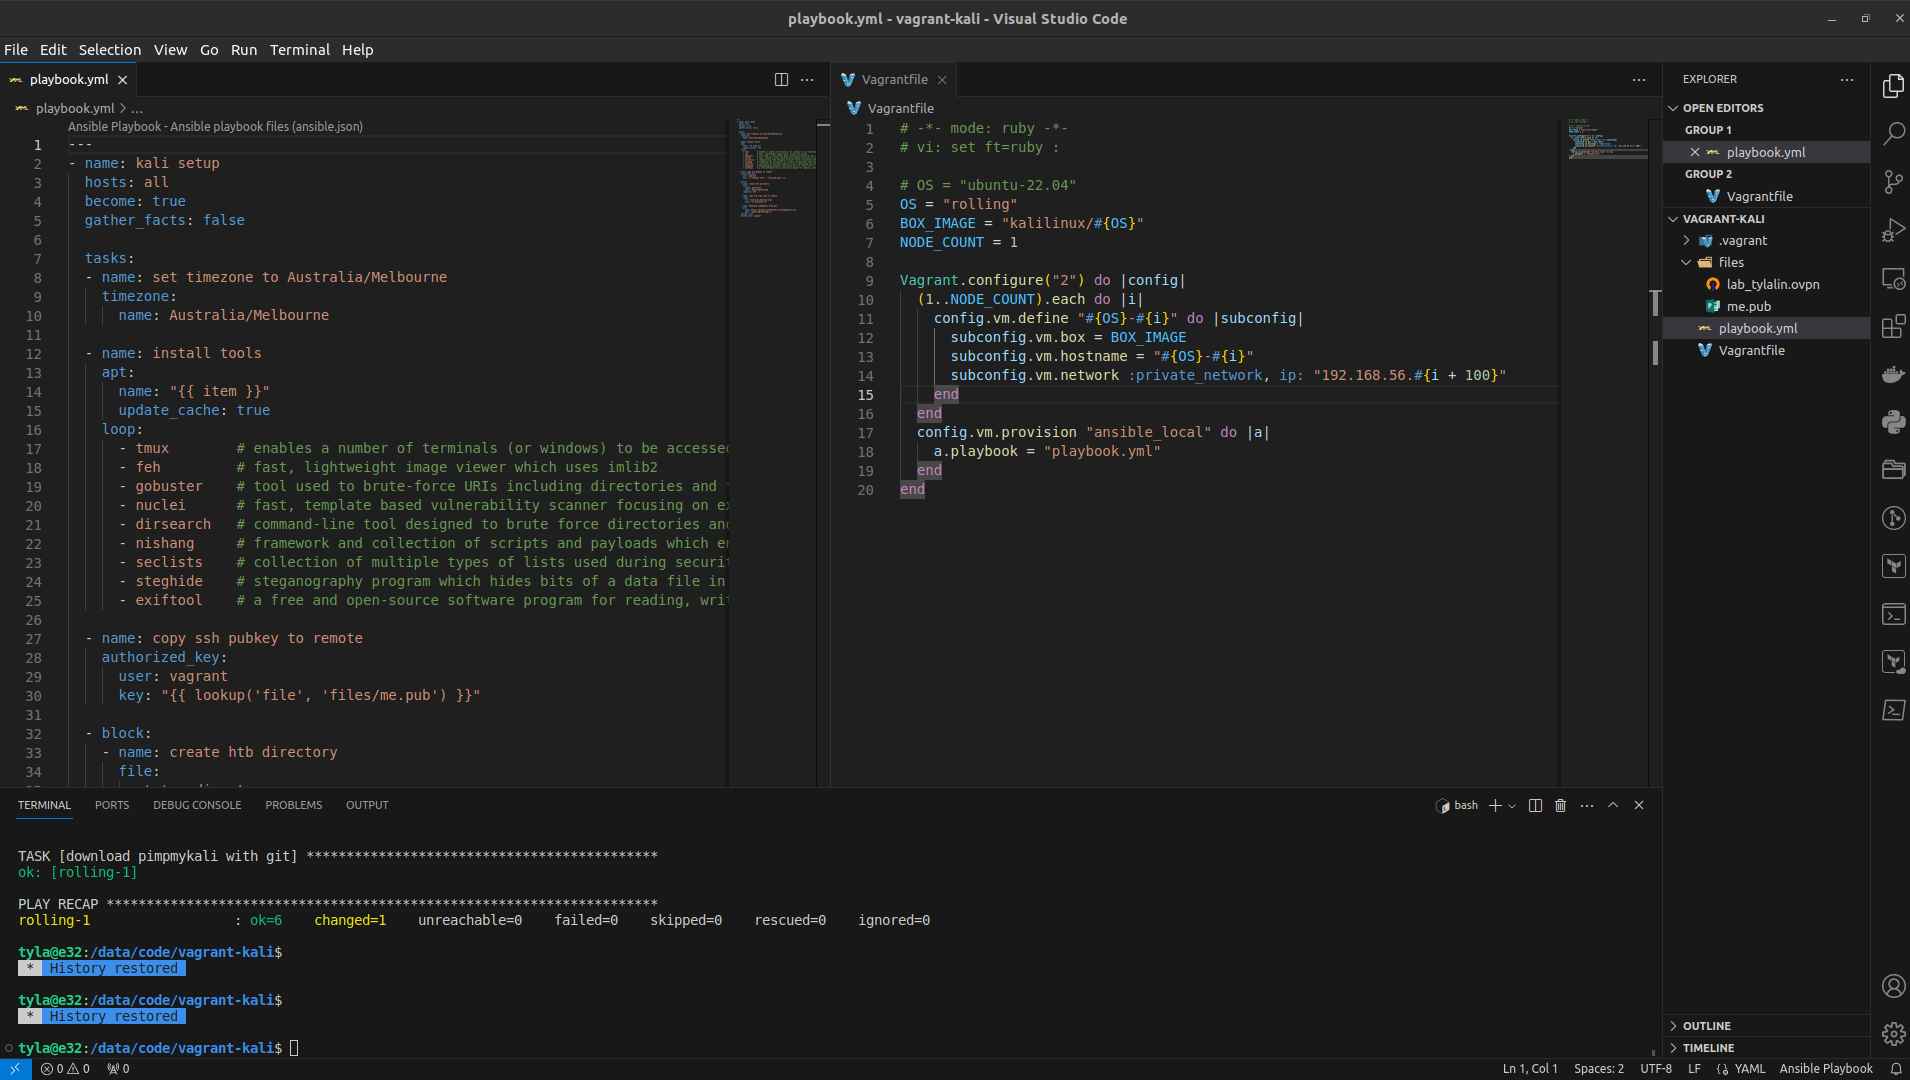Open Run and Debug view
Viewport: 1910px width, 1080px height.
[x=1893, y=230]
